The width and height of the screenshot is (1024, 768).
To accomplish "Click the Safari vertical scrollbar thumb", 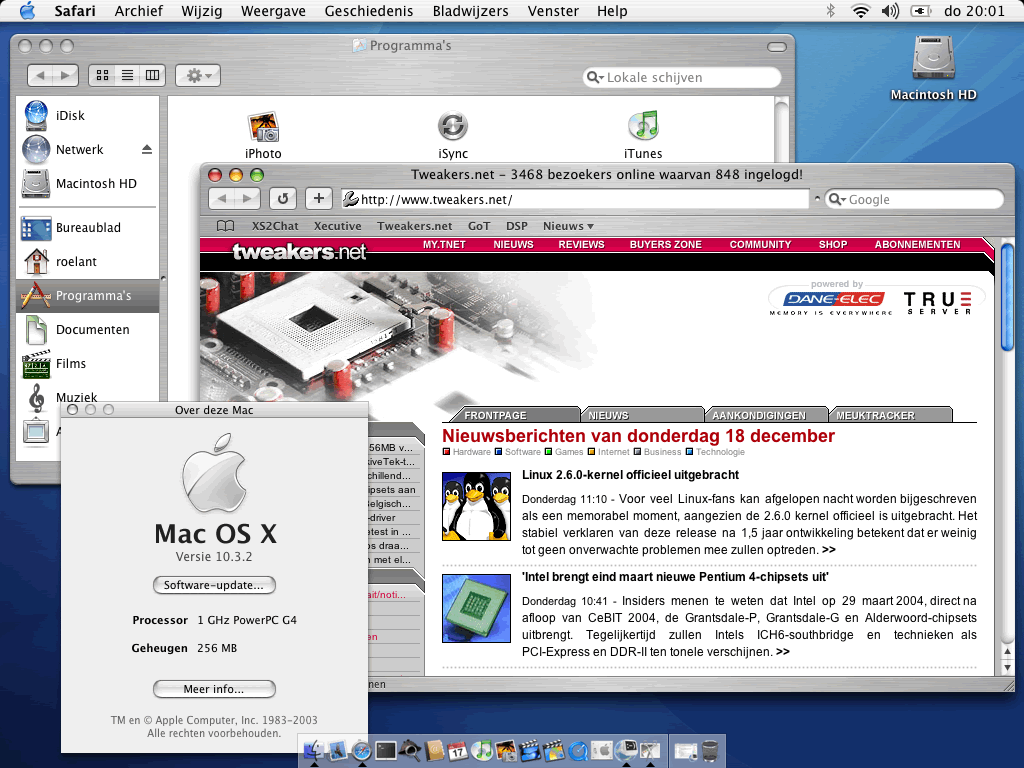I will pos(1008,297).
